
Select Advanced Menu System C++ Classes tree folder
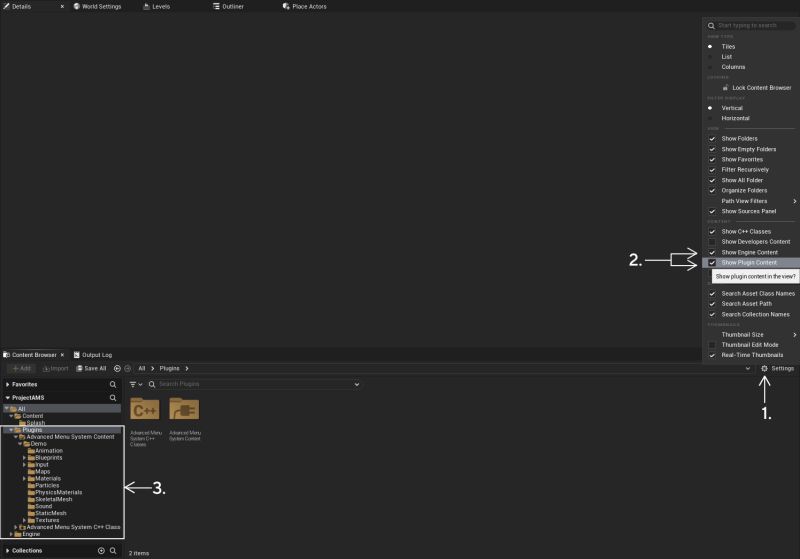[x=73, y=527]
